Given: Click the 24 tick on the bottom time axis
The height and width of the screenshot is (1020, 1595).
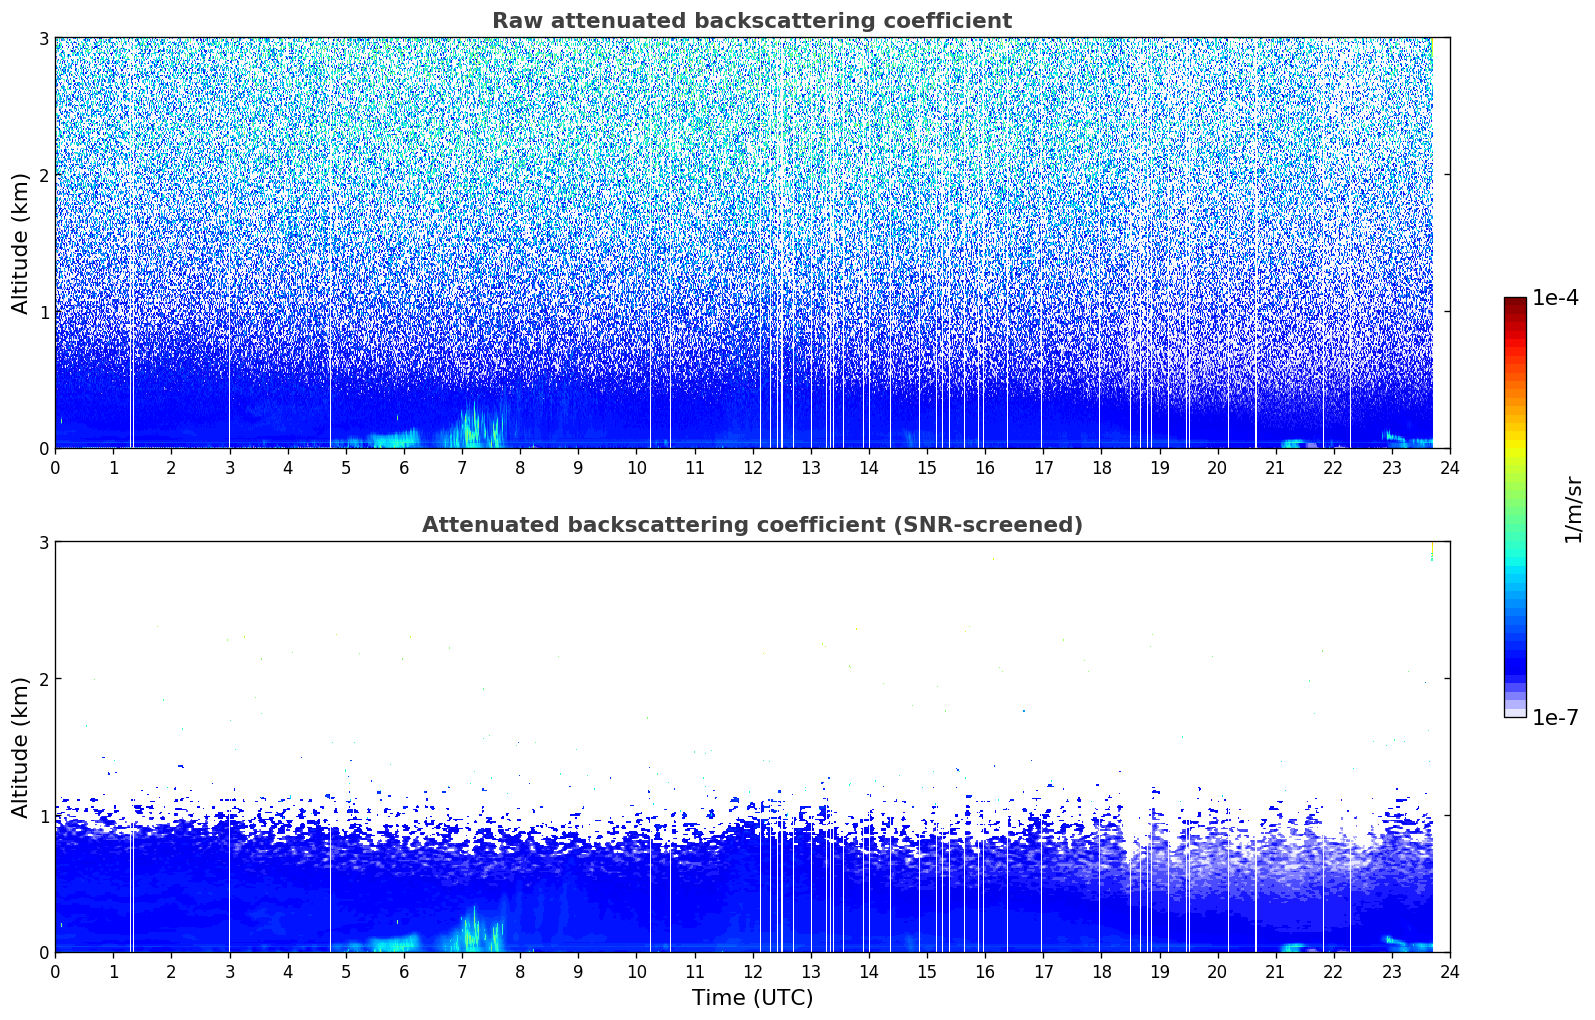Looking at the screenshot, I should click(1450, 971).
